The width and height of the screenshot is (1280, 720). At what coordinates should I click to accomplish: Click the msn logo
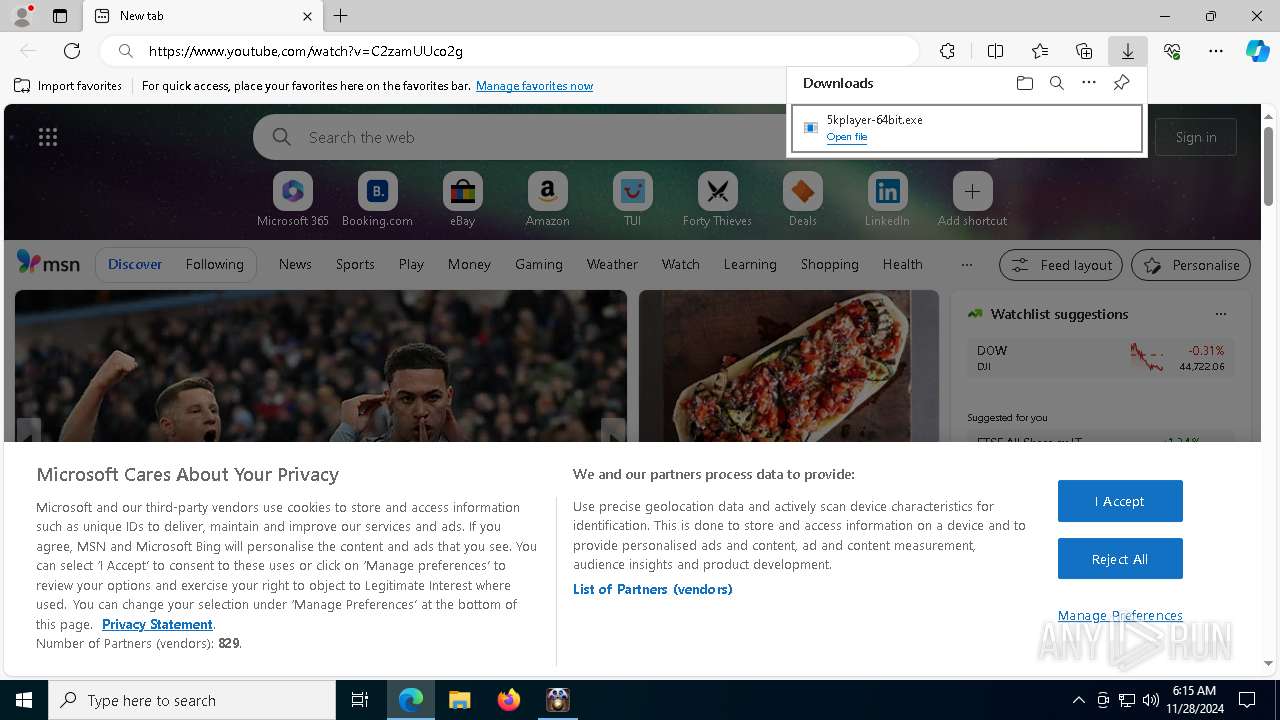[x=48, y=263]
